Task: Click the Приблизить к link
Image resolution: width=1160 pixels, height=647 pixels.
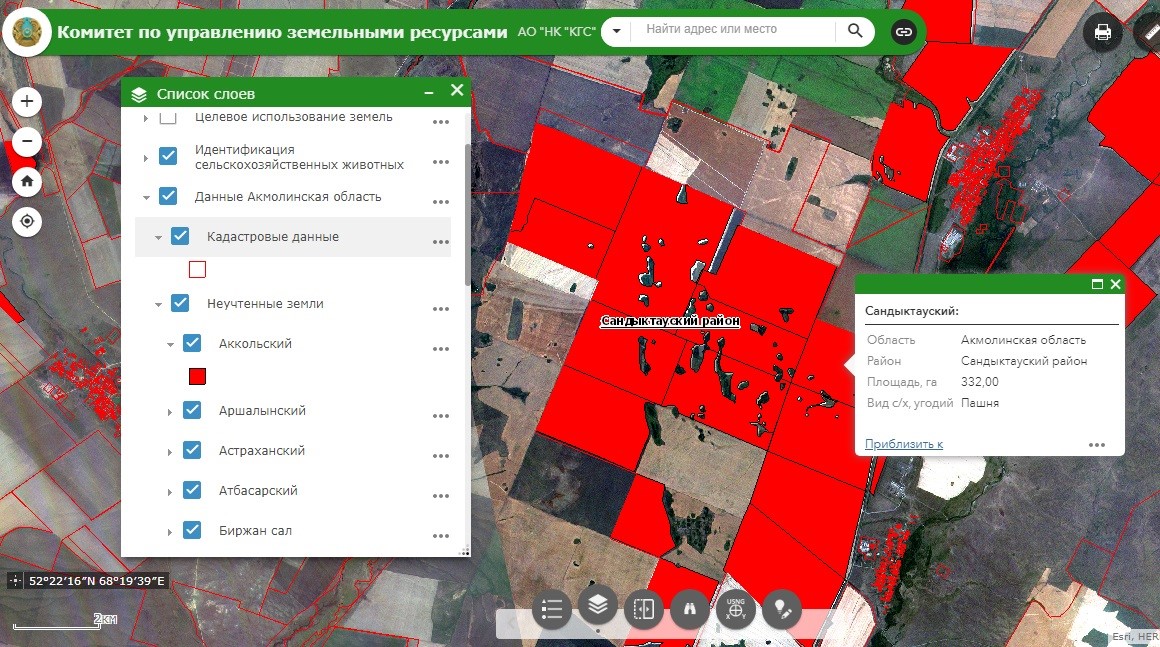Action: [904, 444]
